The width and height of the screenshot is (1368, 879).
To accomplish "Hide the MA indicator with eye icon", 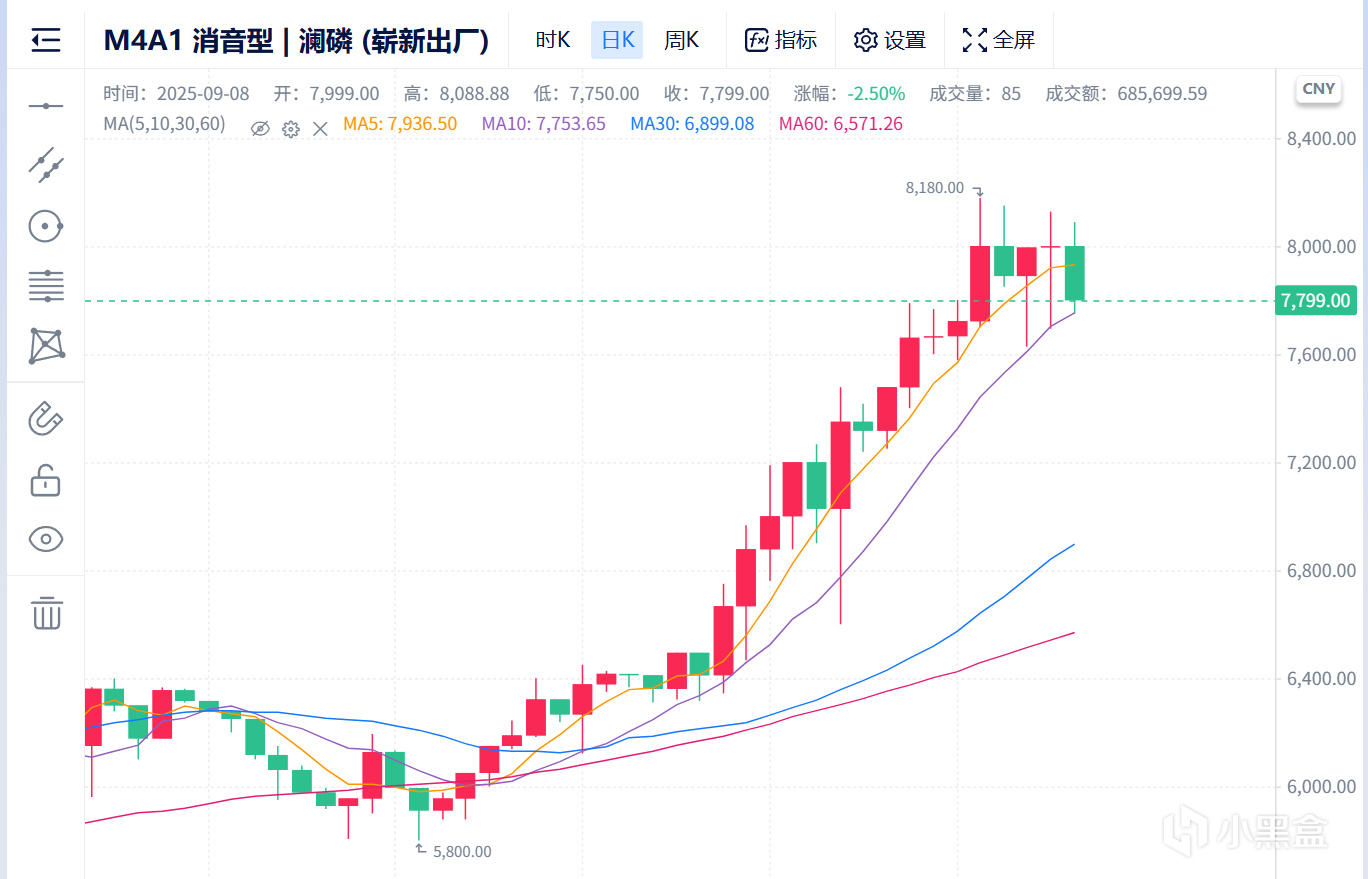I will (x=260, y=128).
